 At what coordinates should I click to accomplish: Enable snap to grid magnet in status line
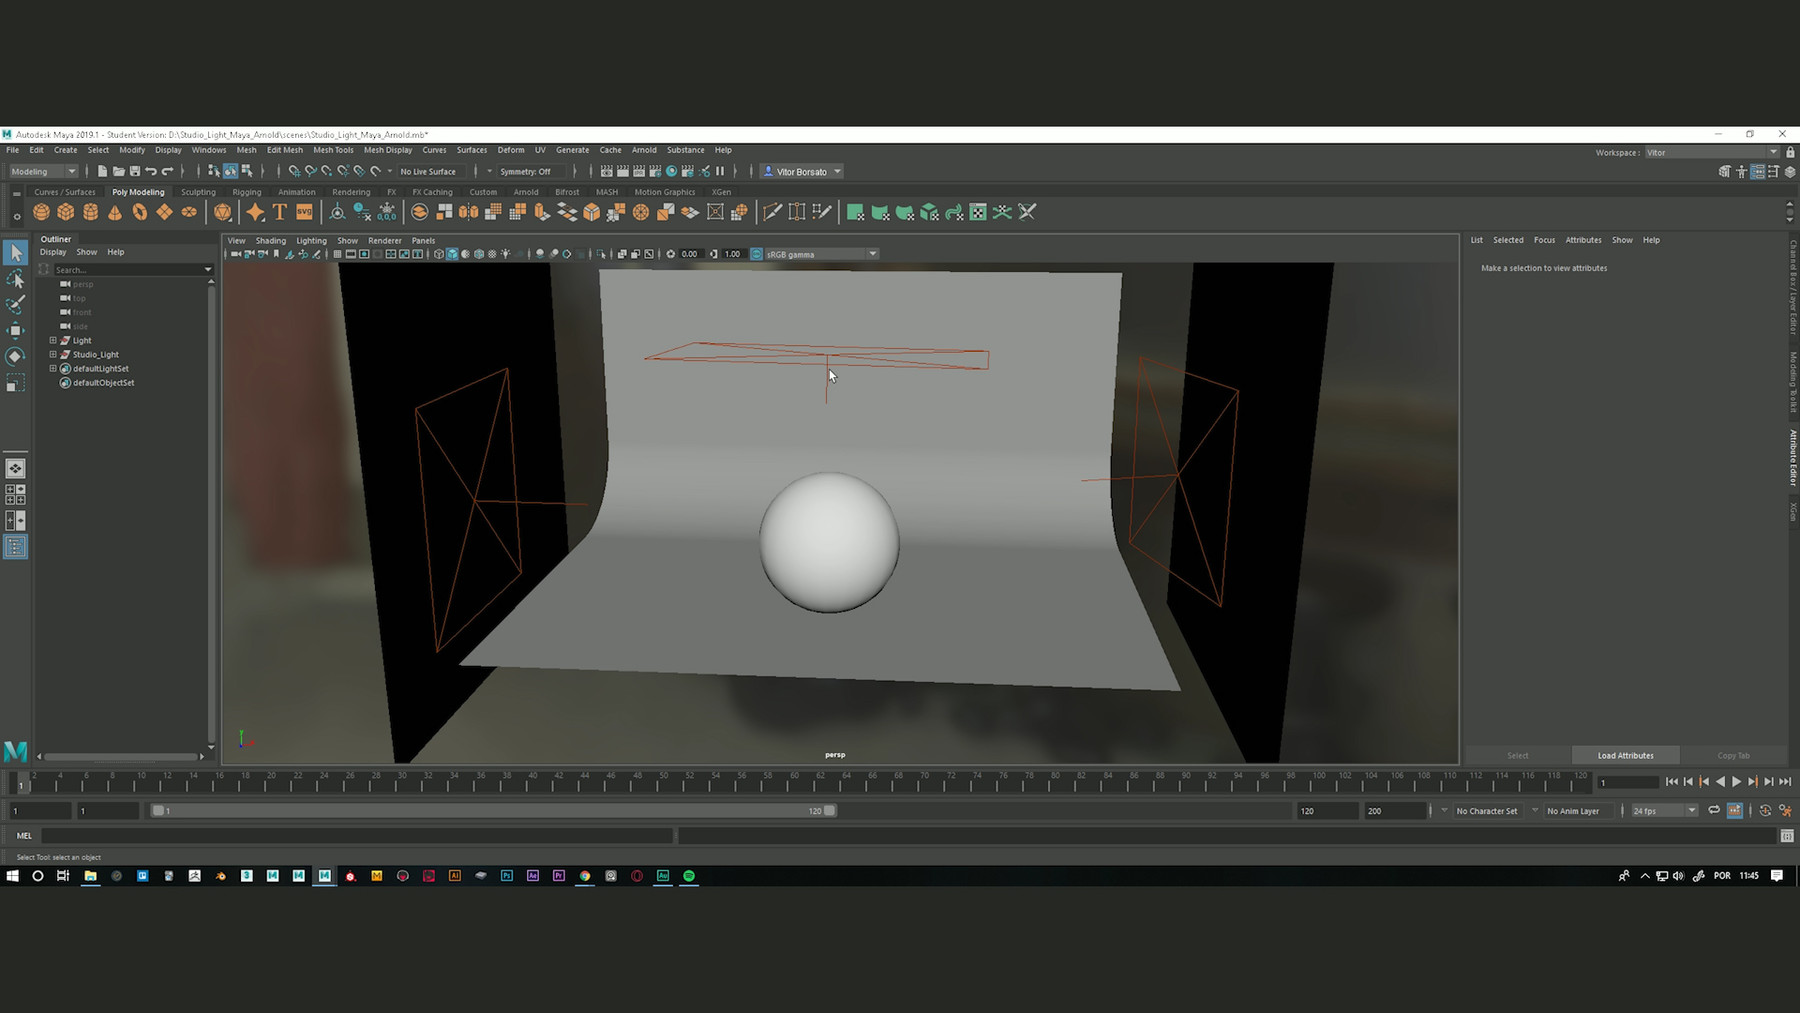tap(294, 171)
